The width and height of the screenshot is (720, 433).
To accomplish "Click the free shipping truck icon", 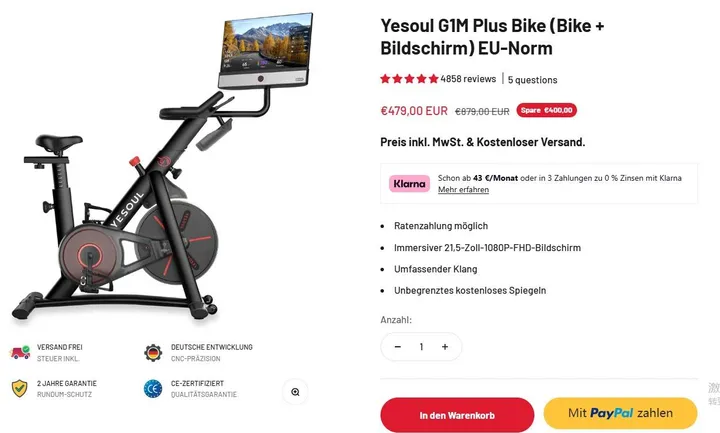I will 20,353.
